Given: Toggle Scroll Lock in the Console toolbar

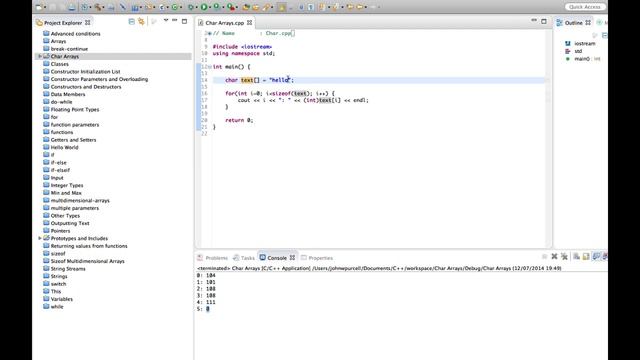Looking at the screenshot, I should point(586,256).
